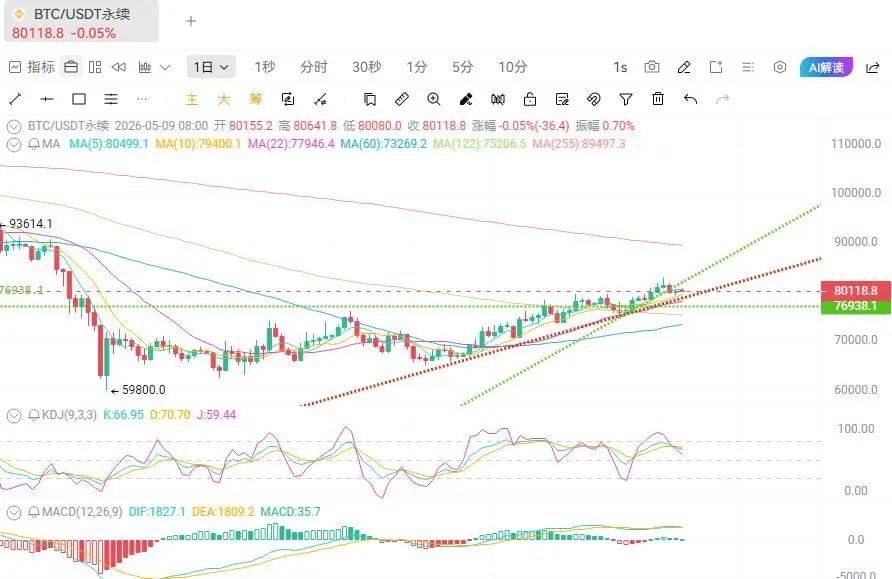Toggle the 筹 chip distribution indicator
Image resolution: width=892 pixels, height=579 pixels.
(255, 100)
